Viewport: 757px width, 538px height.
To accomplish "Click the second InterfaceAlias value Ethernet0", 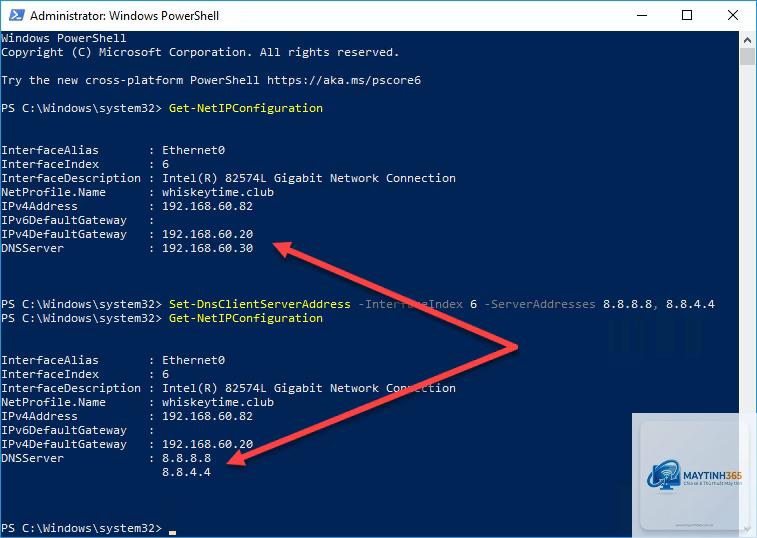I will pyautogui.click(x=194, y=360).
